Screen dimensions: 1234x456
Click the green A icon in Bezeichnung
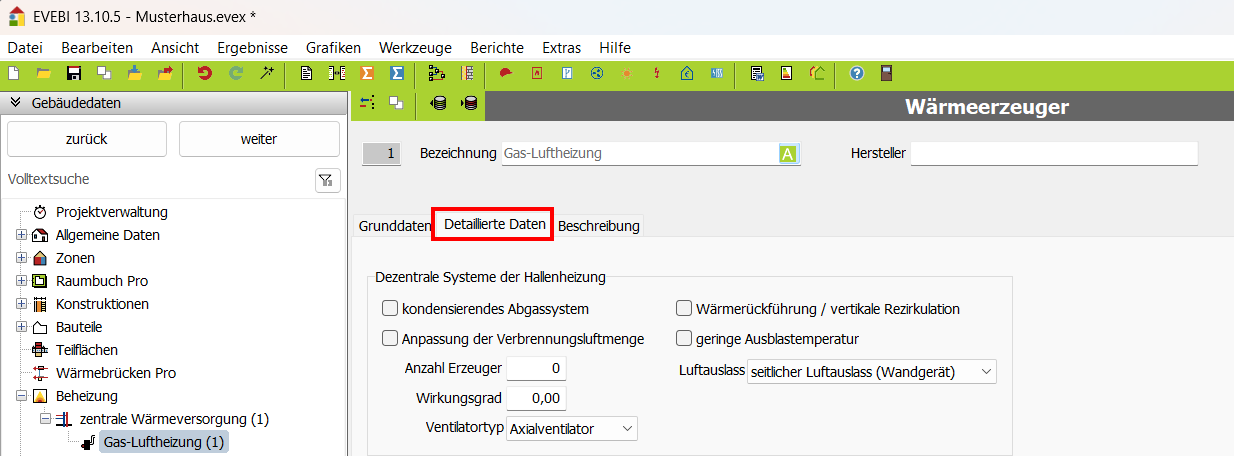point(787,154)
